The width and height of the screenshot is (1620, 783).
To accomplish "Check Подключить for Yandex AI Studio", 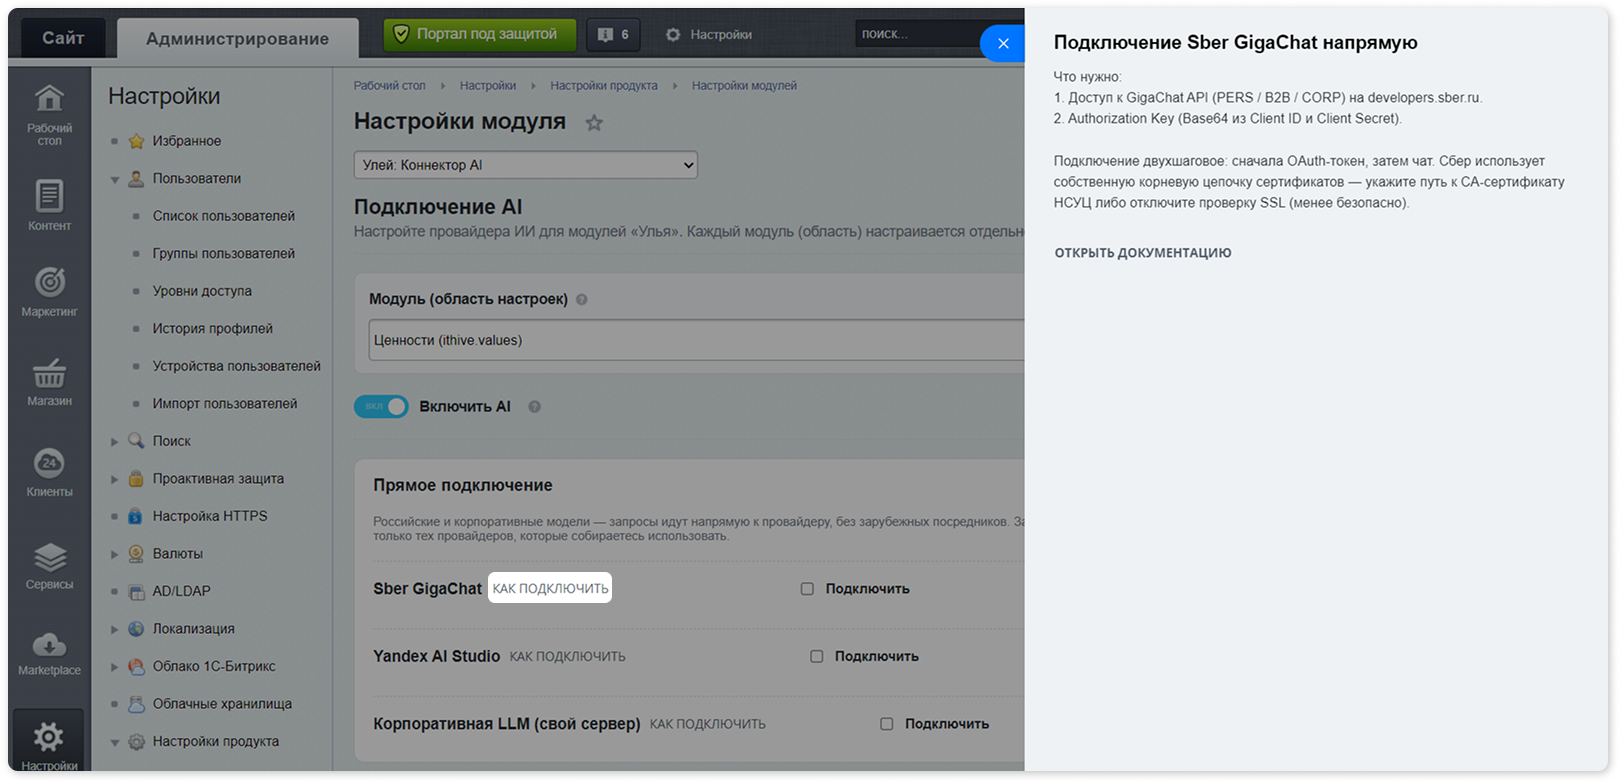I will point(816,657).
